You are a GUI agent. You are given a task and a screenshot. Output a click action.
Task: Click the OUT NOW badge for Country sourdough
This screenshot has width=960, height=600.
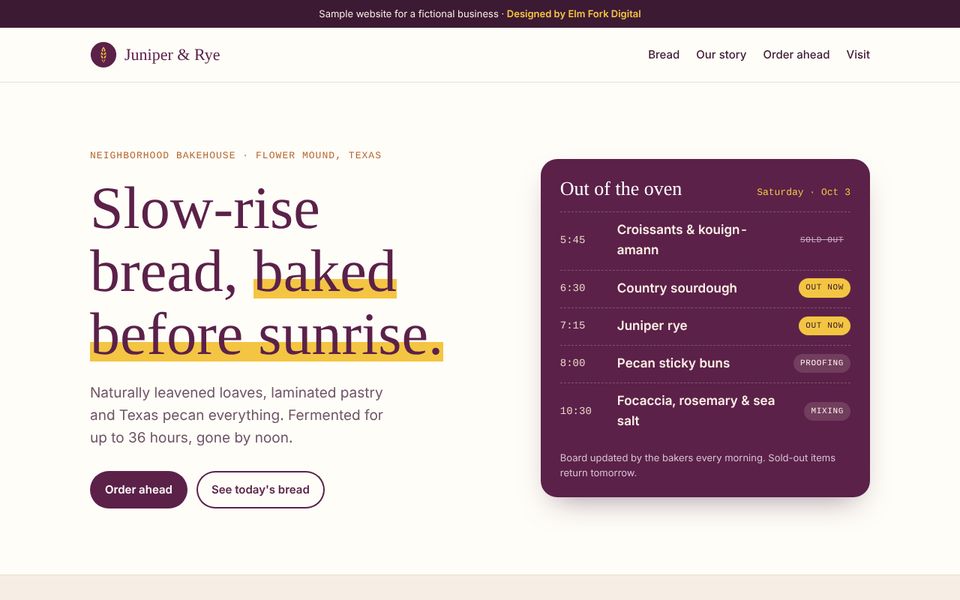(824, 287)
